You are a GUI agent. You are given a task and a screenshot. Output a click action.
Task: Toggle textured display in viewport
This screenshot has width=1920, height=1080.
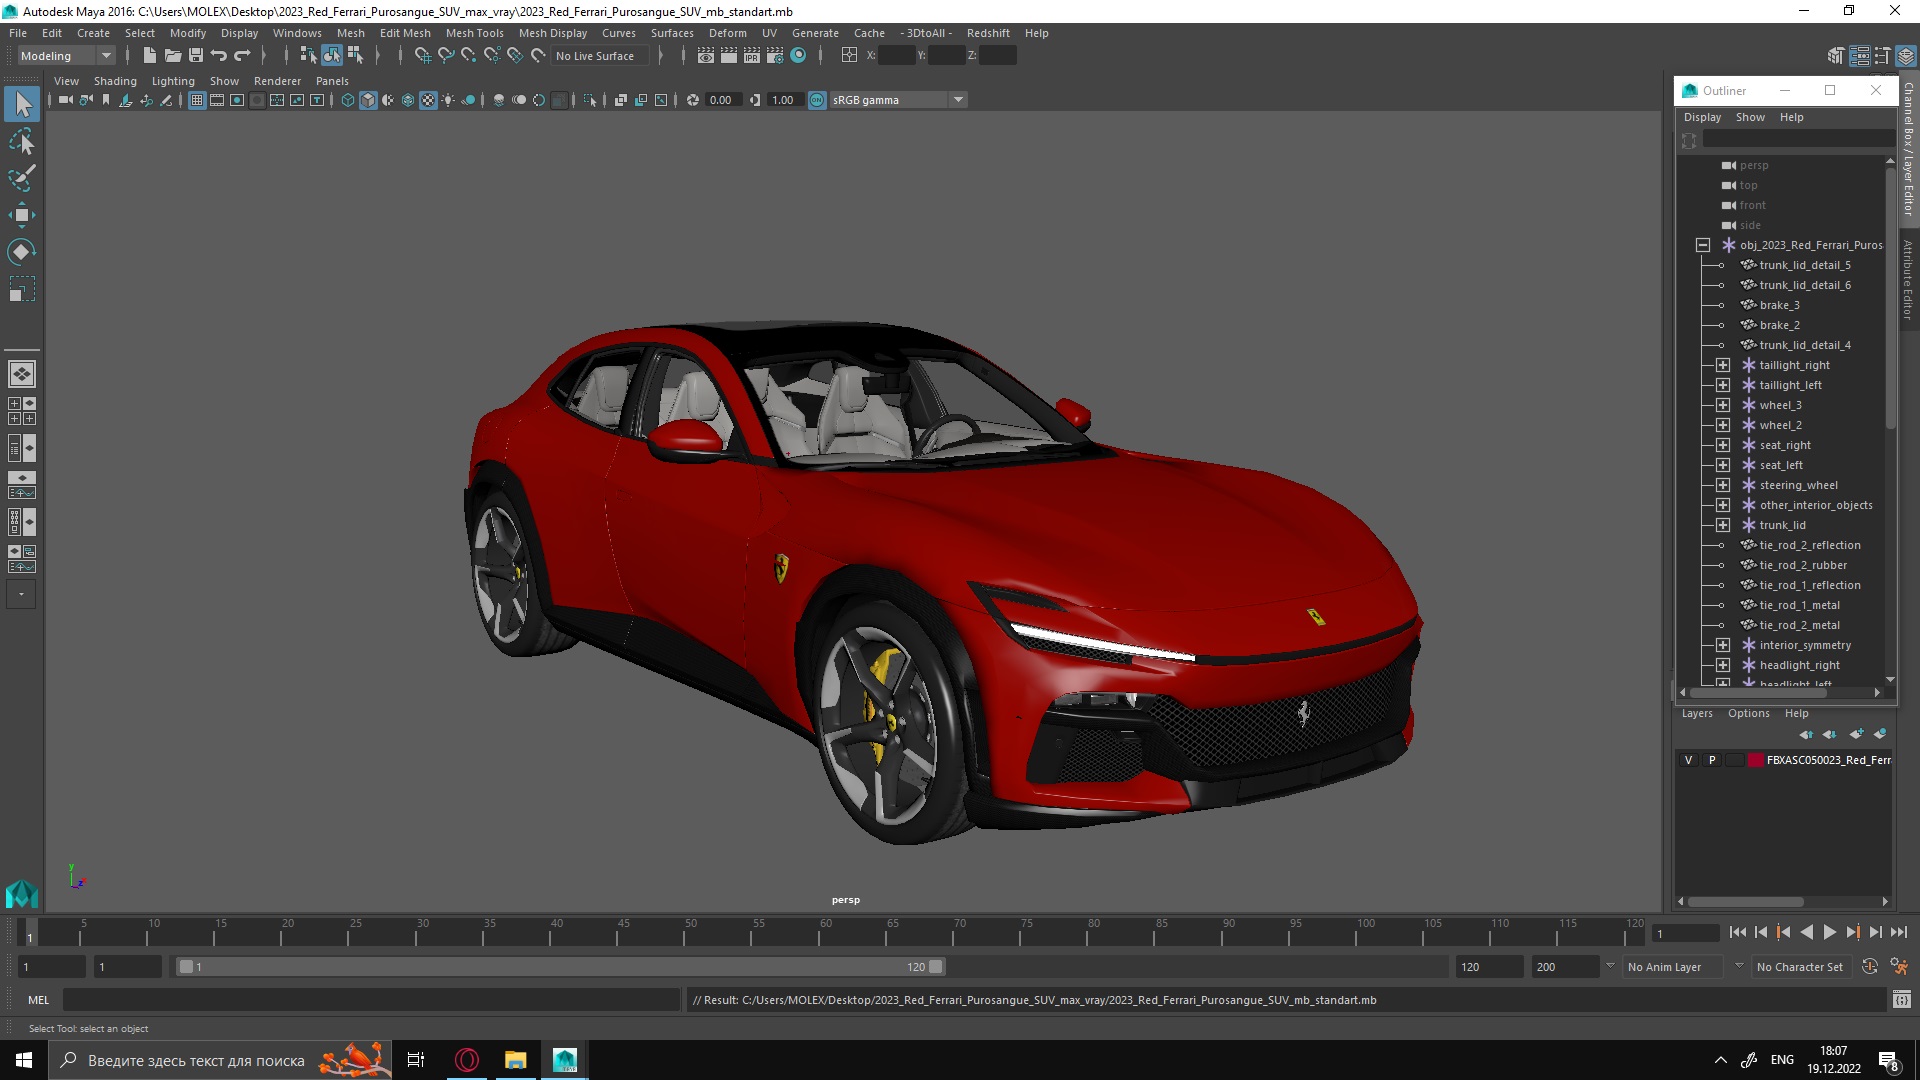click(428, 100)
